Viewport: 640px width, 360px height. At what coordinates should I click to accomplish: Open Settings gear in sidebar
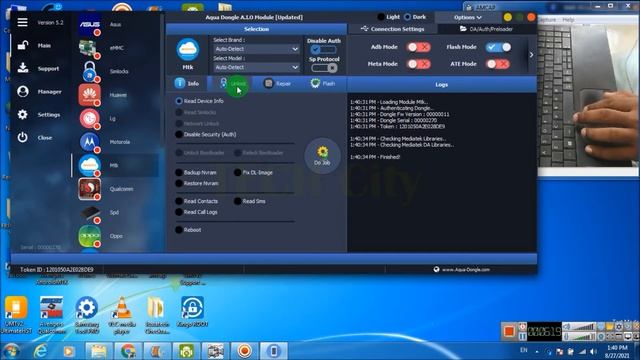point(23,115)
